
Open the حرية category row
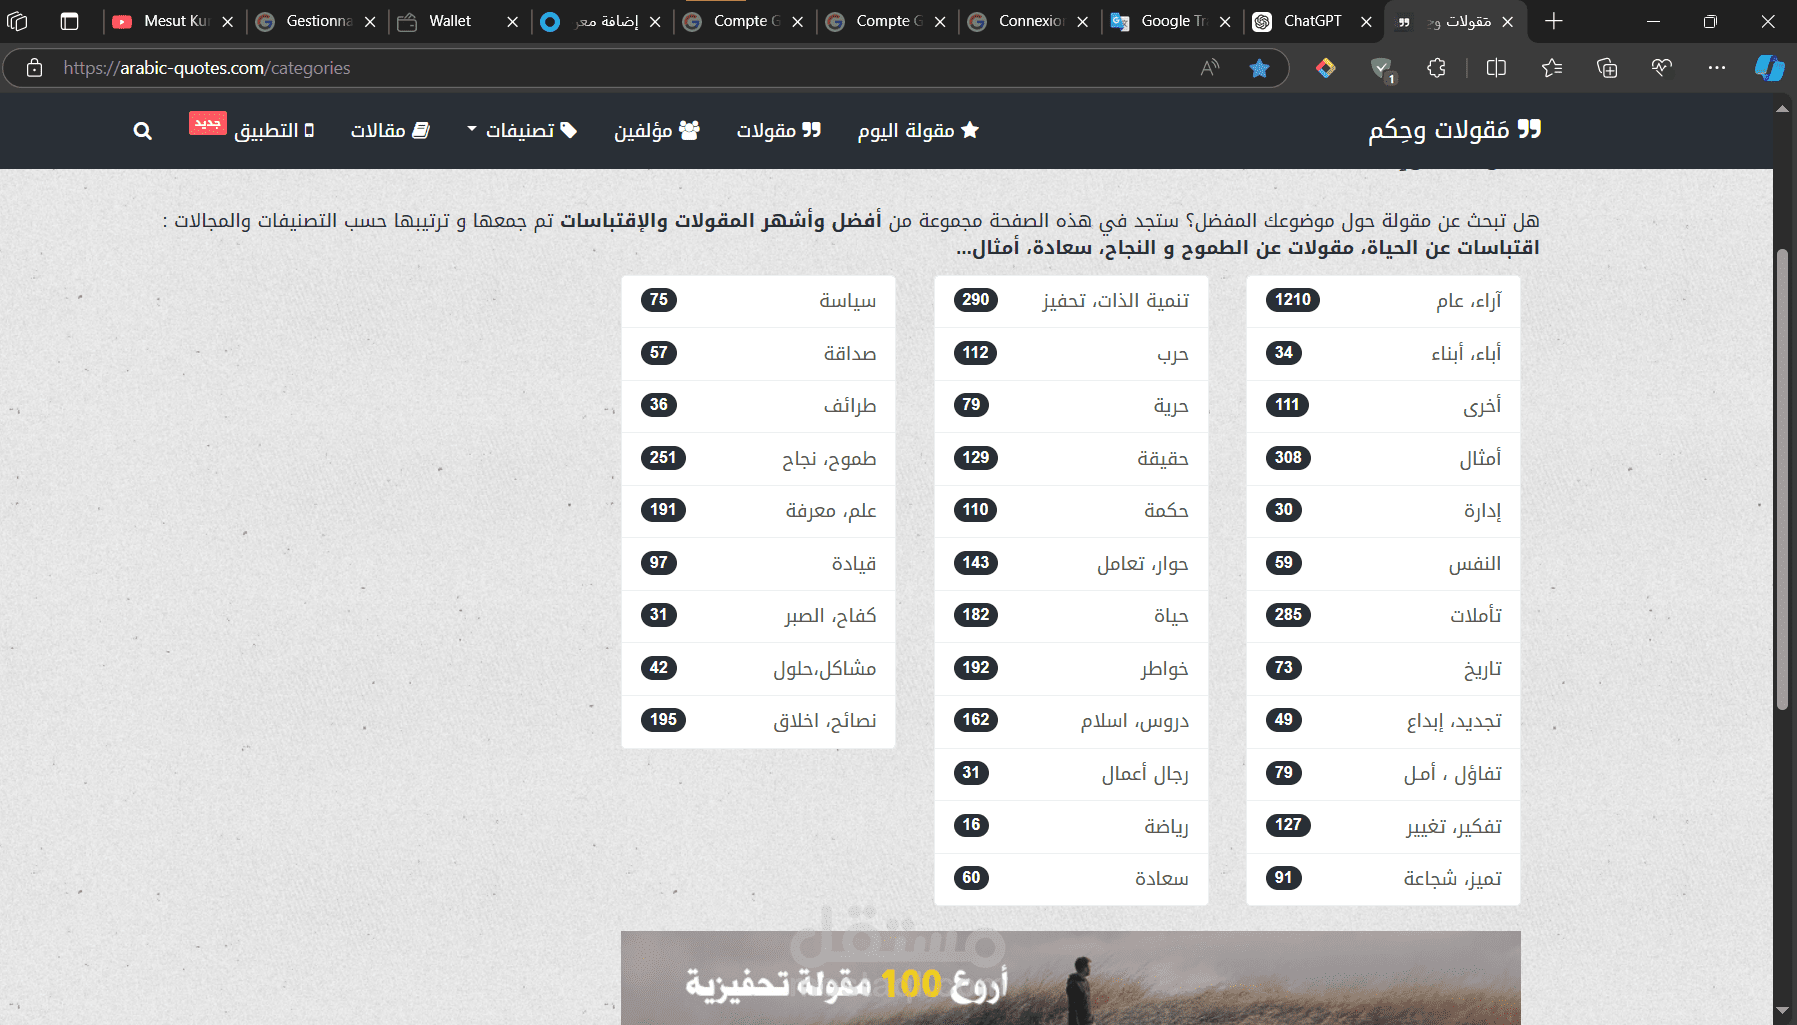click(x=1071, y=406)
